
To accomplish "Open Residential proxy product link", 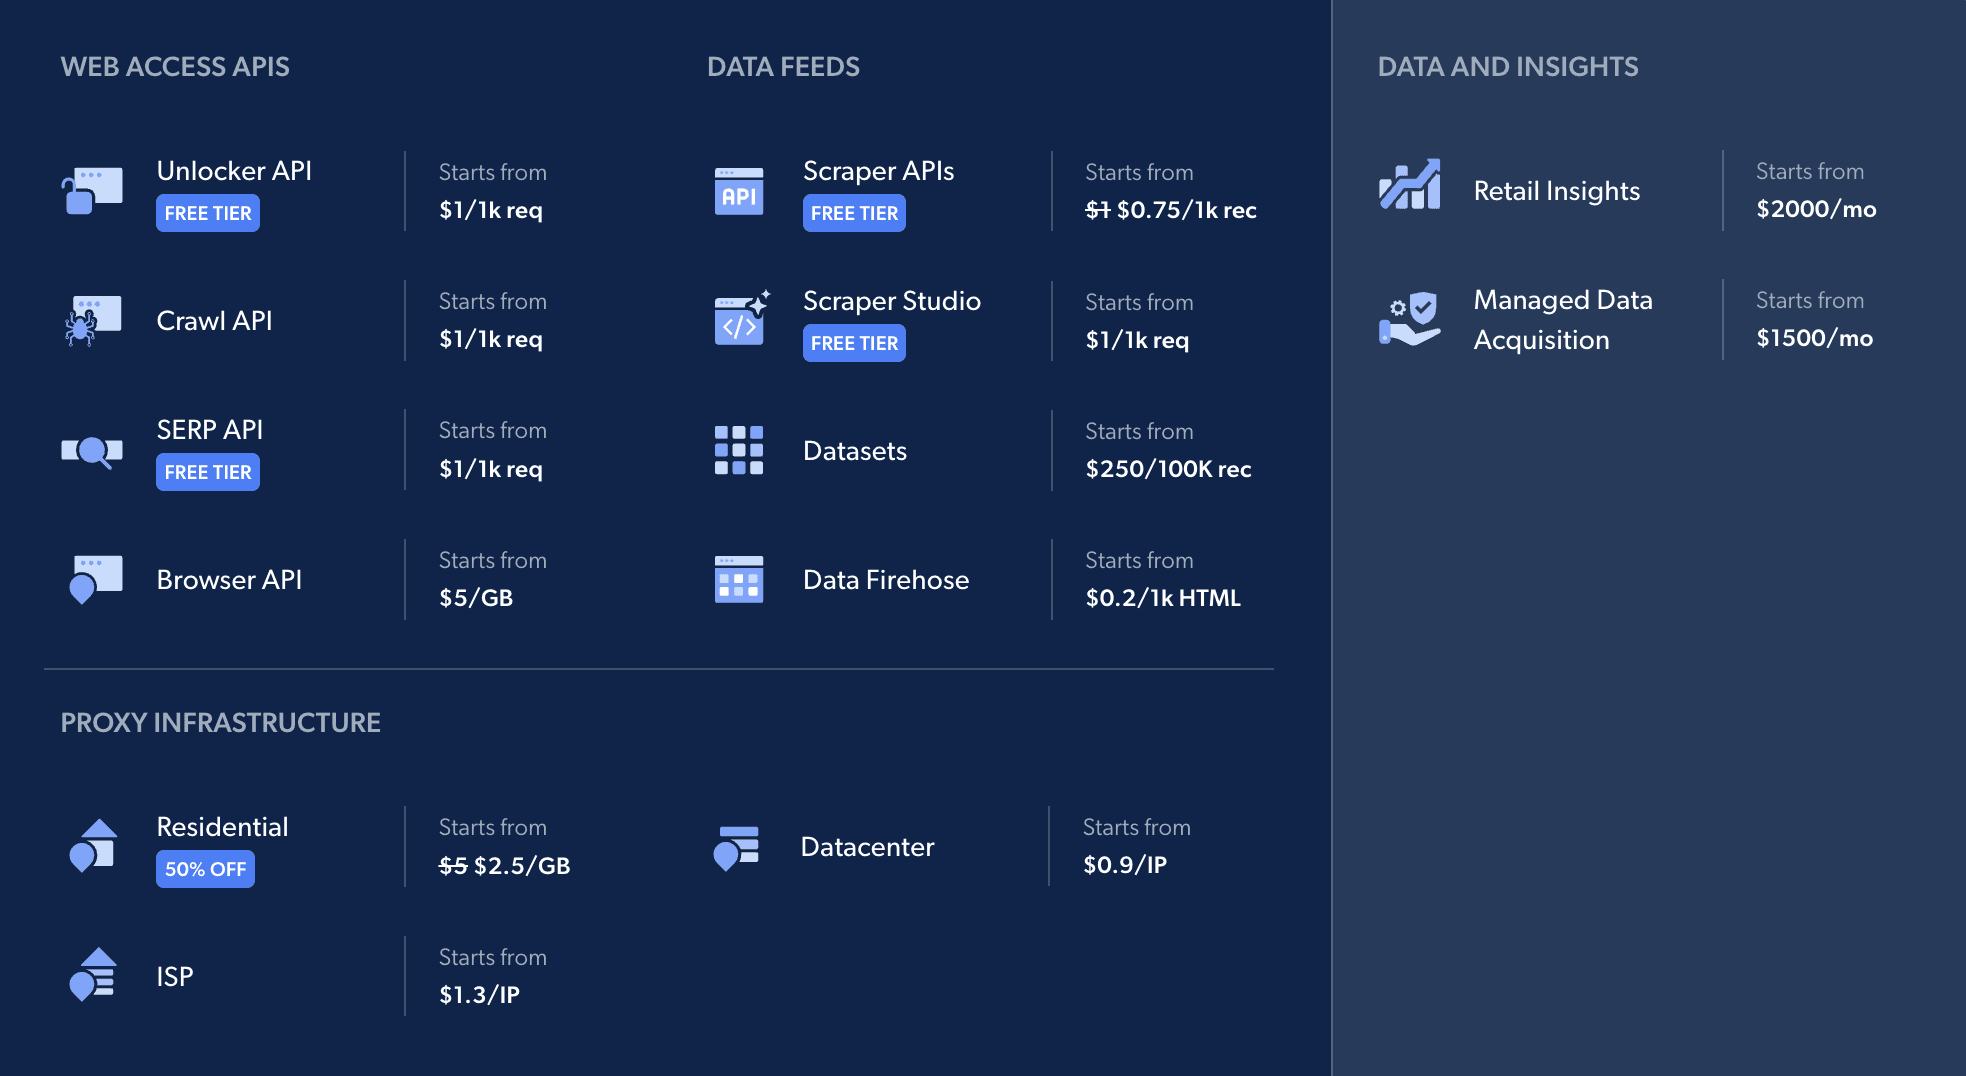I will coord(222,827).
